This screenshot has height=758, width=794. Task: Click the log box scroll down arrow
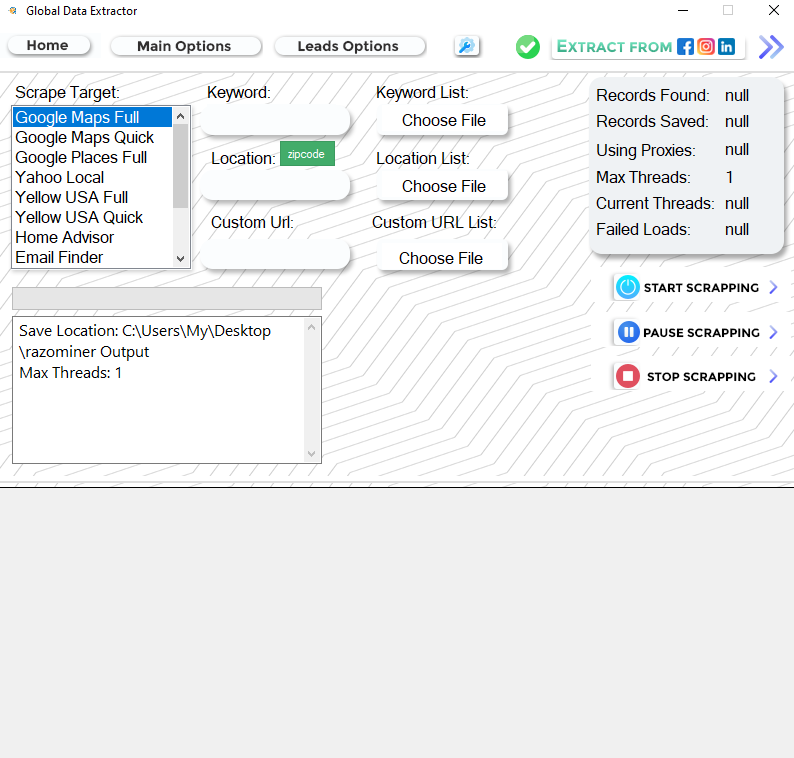(311, 454)
